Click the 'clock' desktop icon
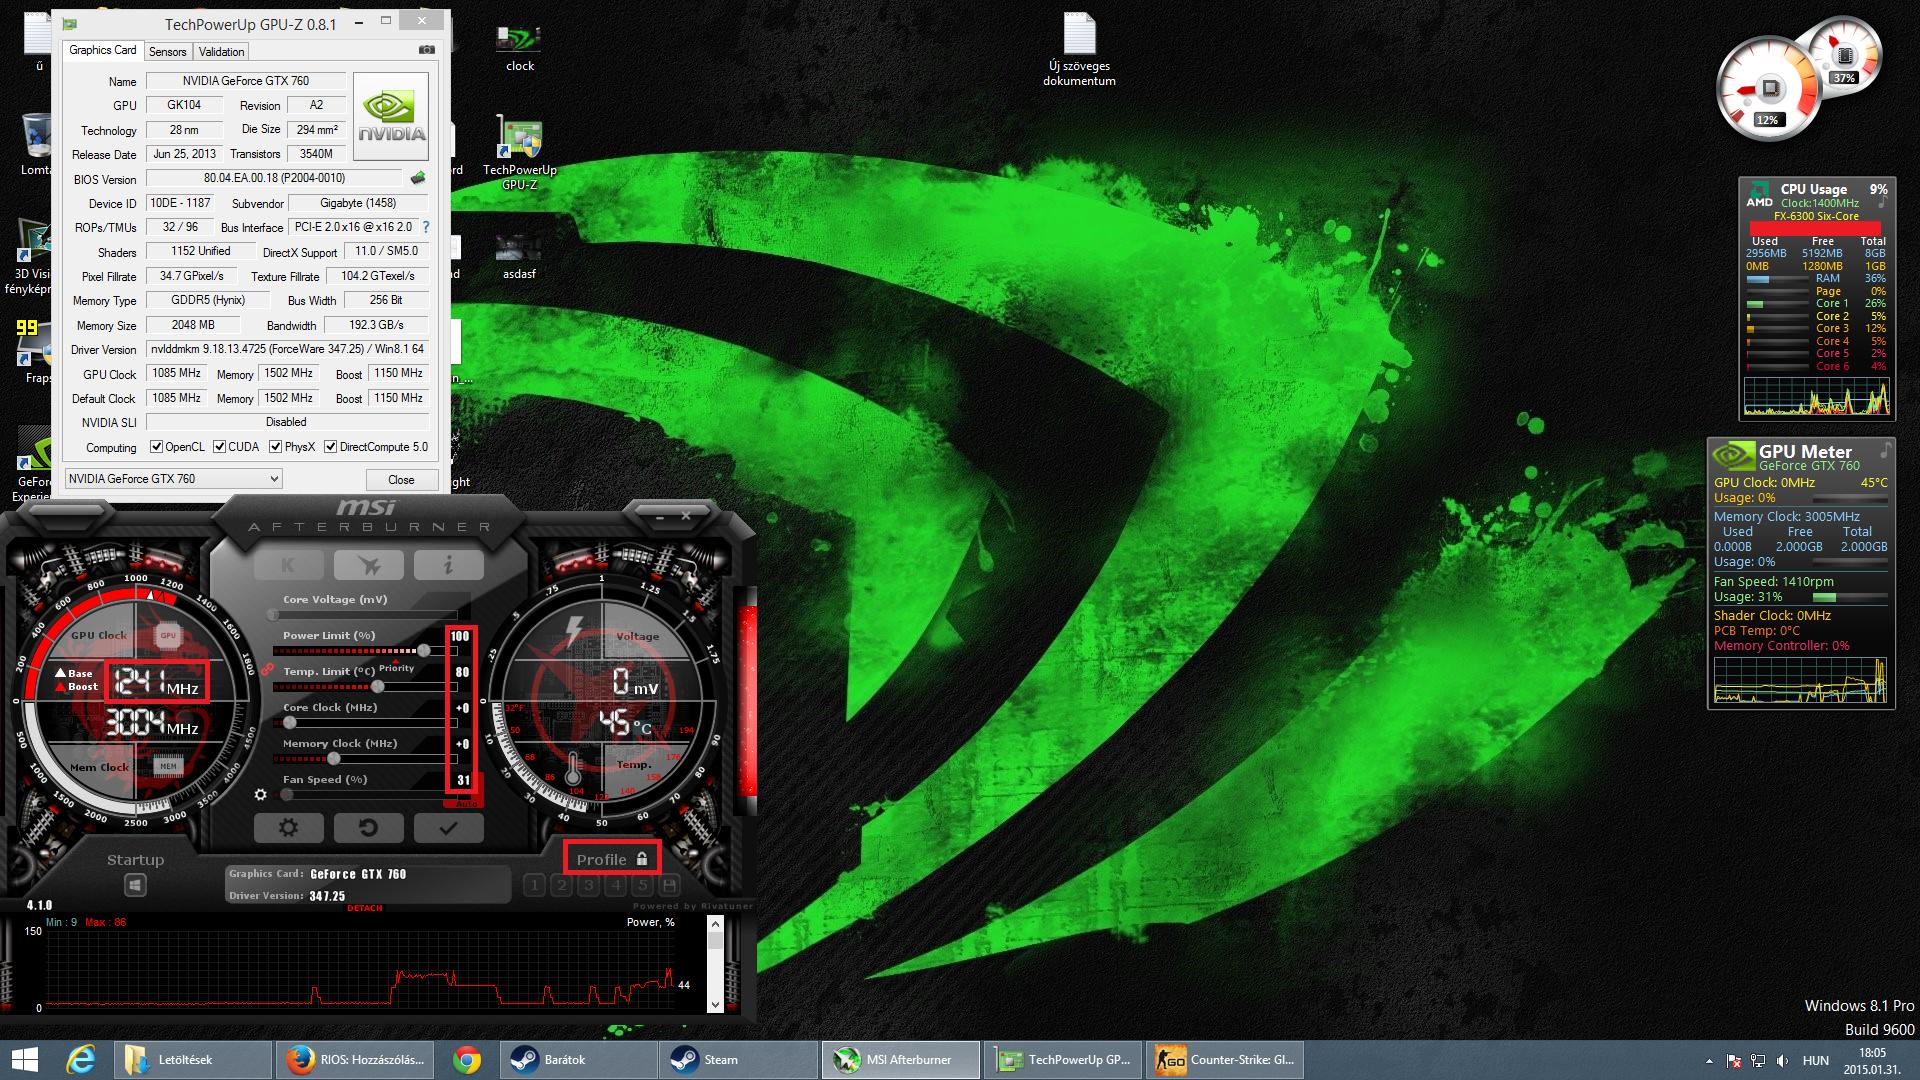Screen dimensions: 1920x1080 pyautogui.click(x=520, y=47)
